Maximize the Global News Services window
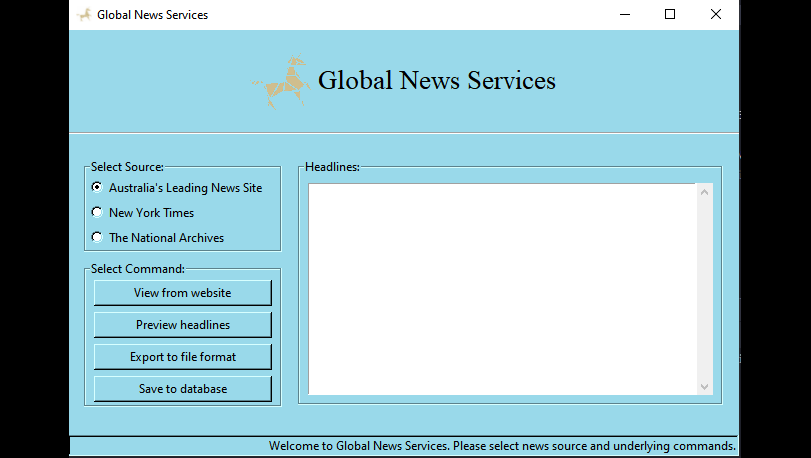 coord(670,14)
